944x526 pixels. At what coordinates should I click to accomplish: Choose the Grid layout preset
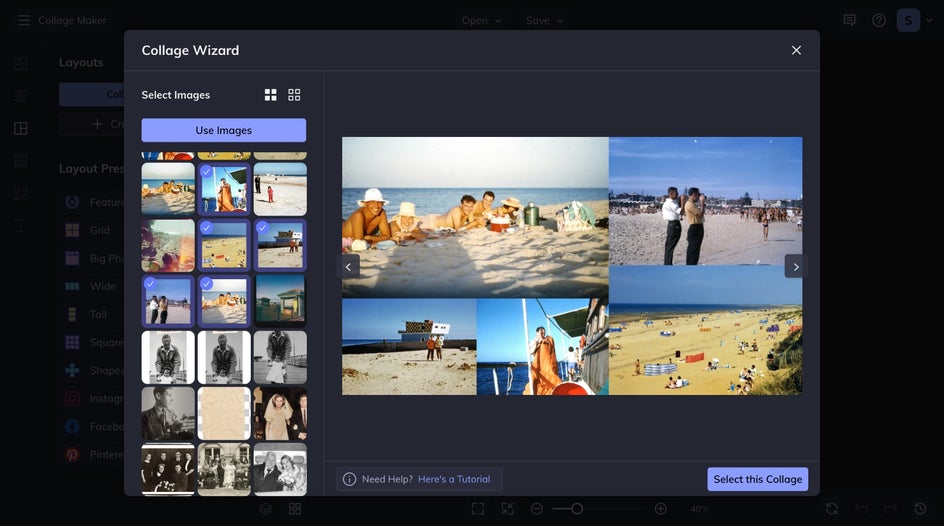point(93,230)
